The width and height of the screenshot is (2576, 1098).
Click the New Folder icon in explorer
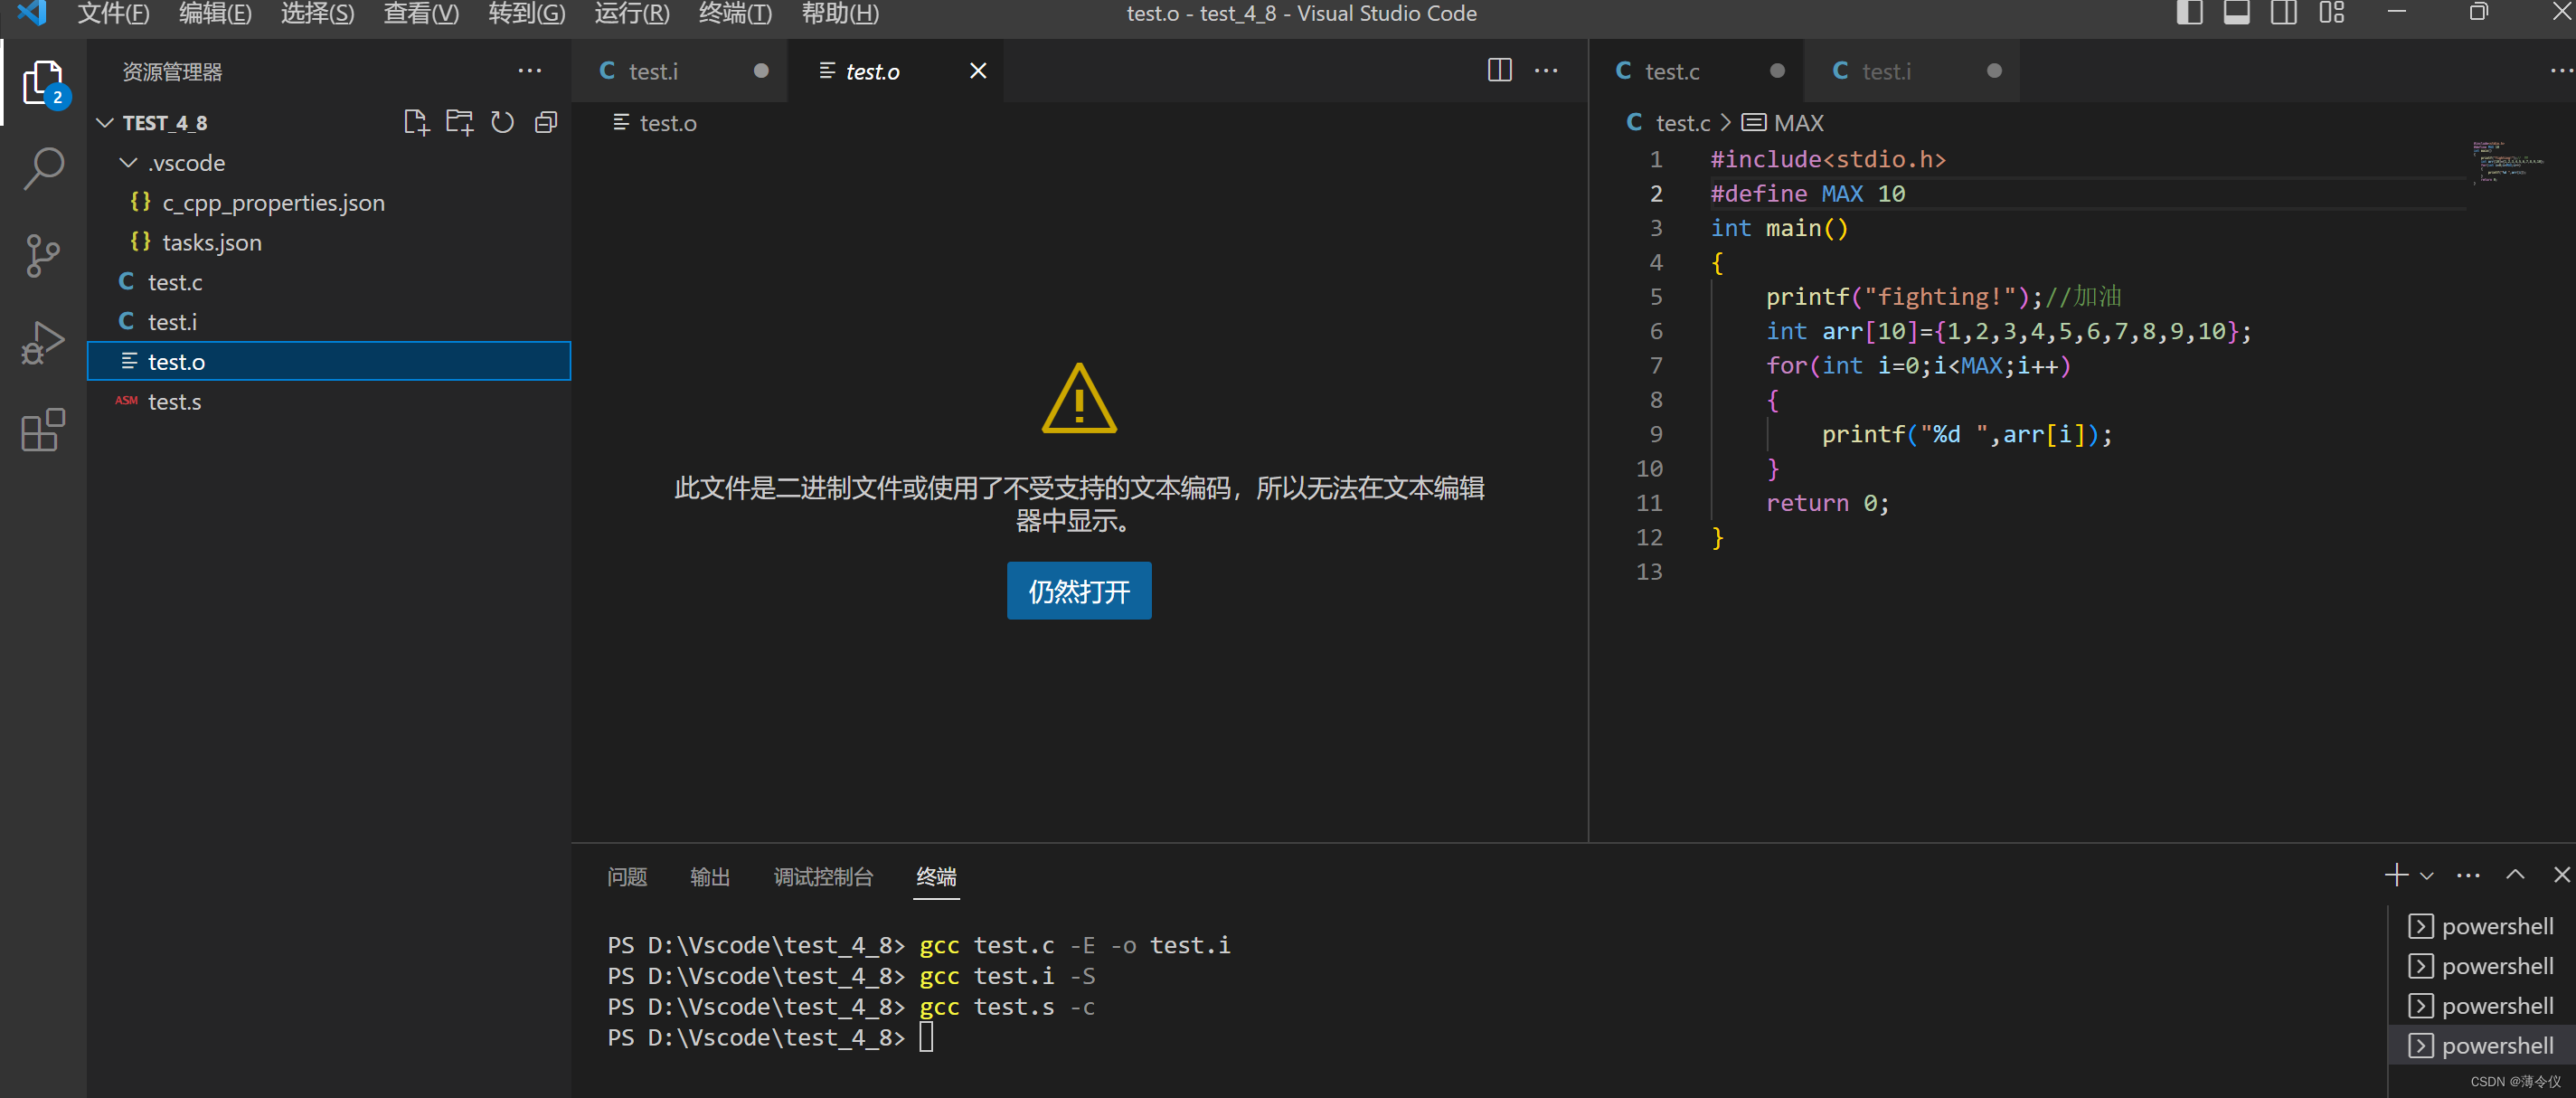[459, 123]
